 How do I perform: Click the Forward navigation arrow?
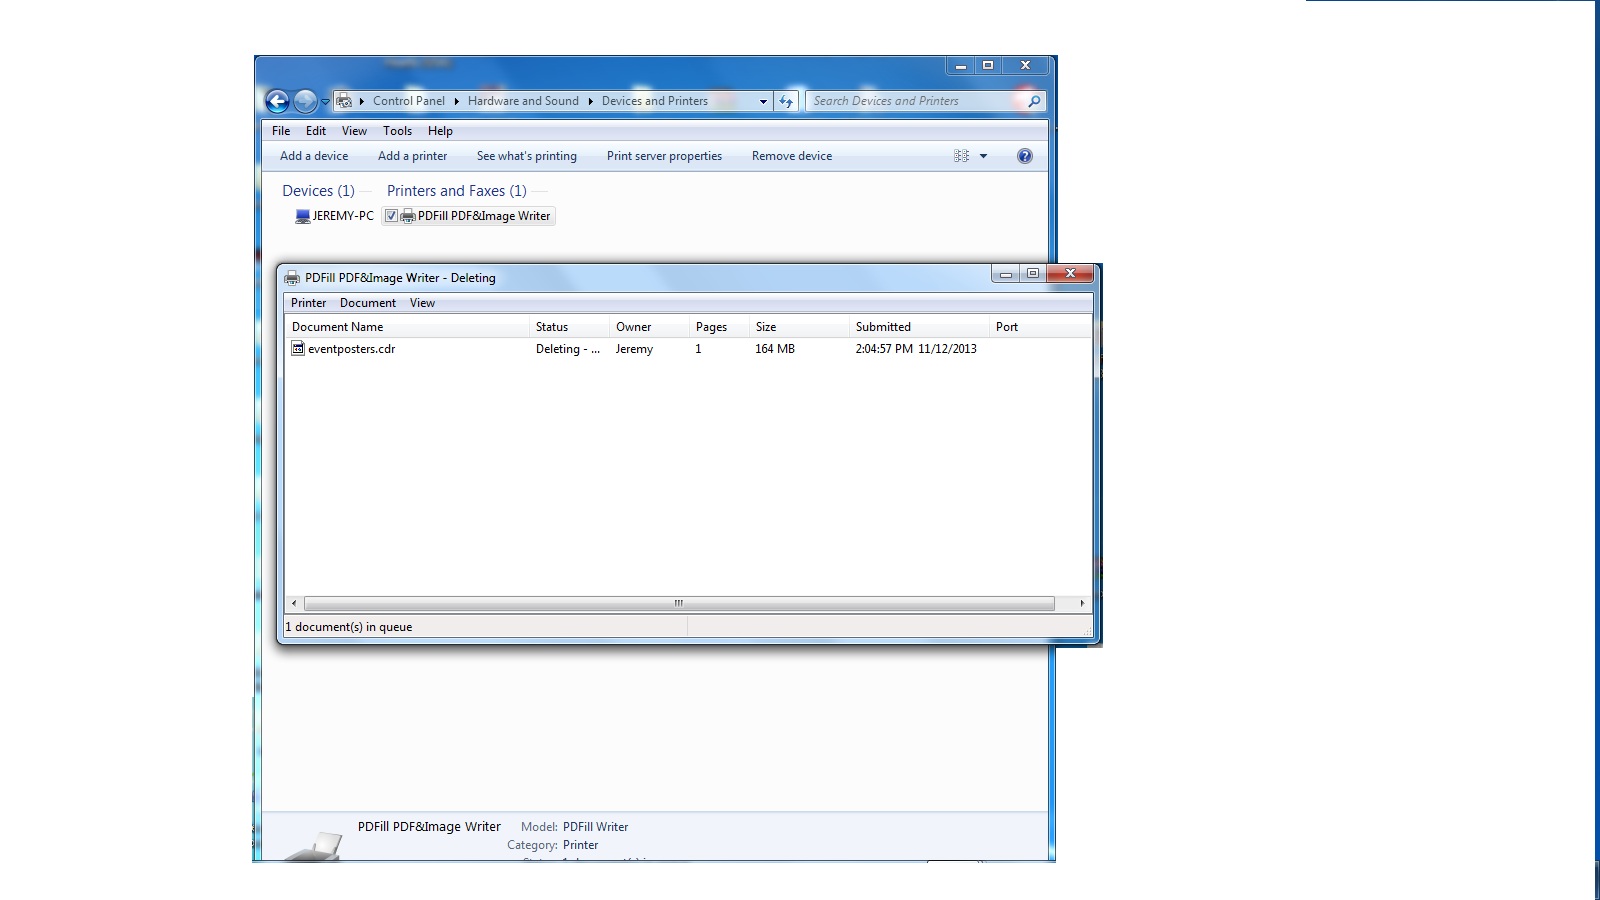click(x=305, y=101)
